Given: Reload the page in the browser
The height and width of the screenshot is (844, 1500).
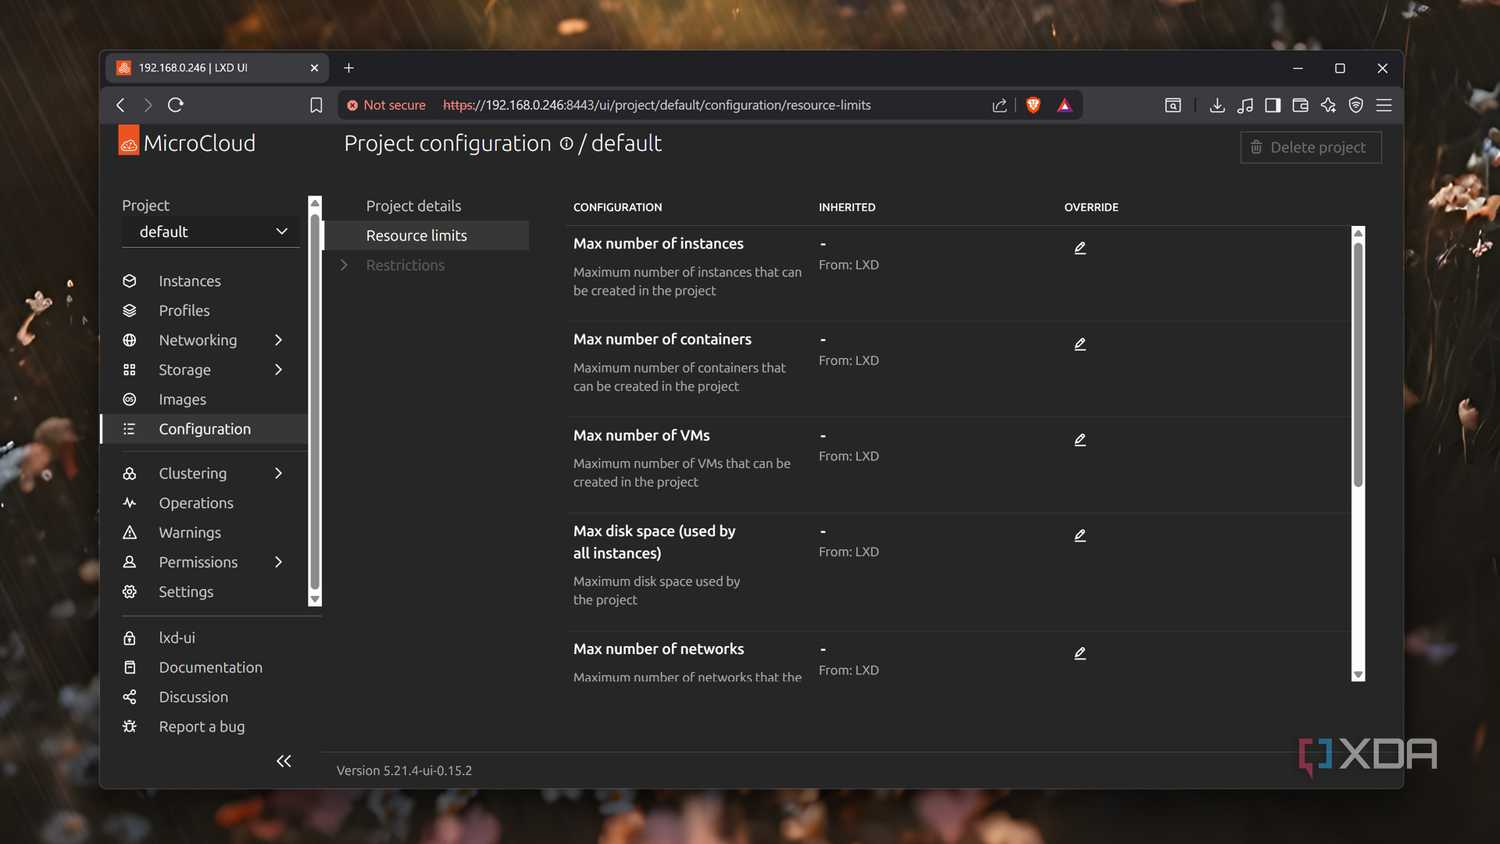Looking at the screenshot, I should point(176,105).
